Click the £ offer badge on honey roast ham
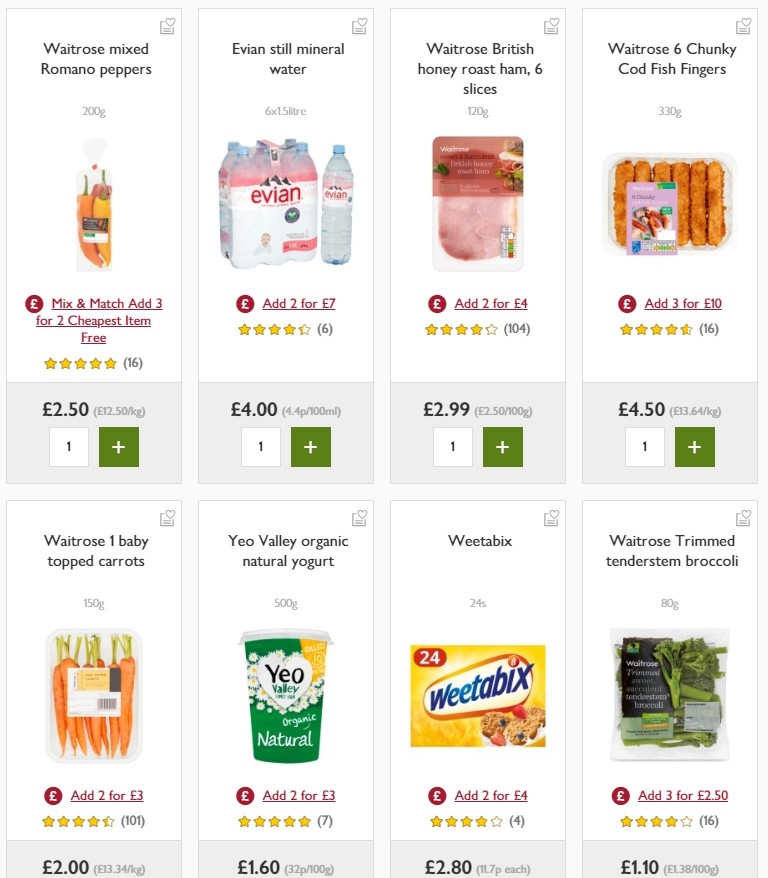Viewport: 768px width, 878px height. (x=437, y=303)
